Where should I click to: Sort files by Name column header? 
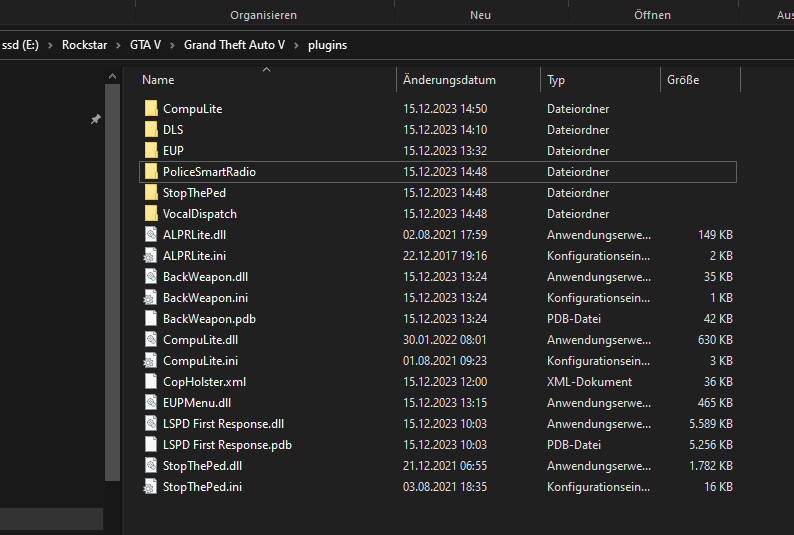[x=158, y=80]
